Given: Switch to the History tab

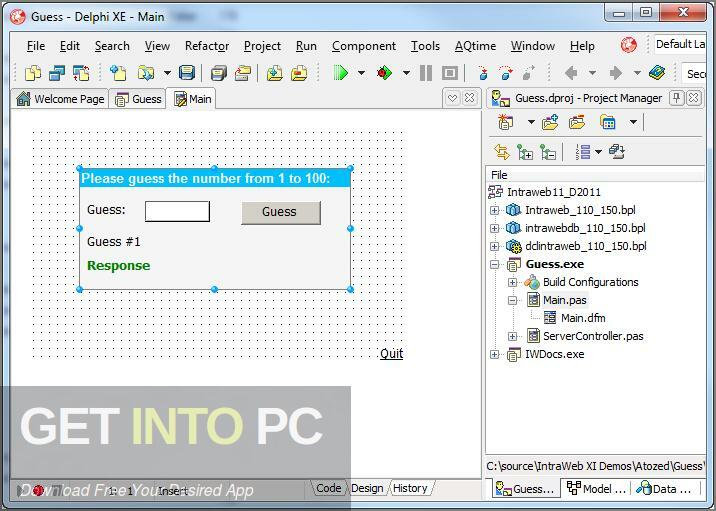Looking at the screenshot, I should (x=410, y=488).
